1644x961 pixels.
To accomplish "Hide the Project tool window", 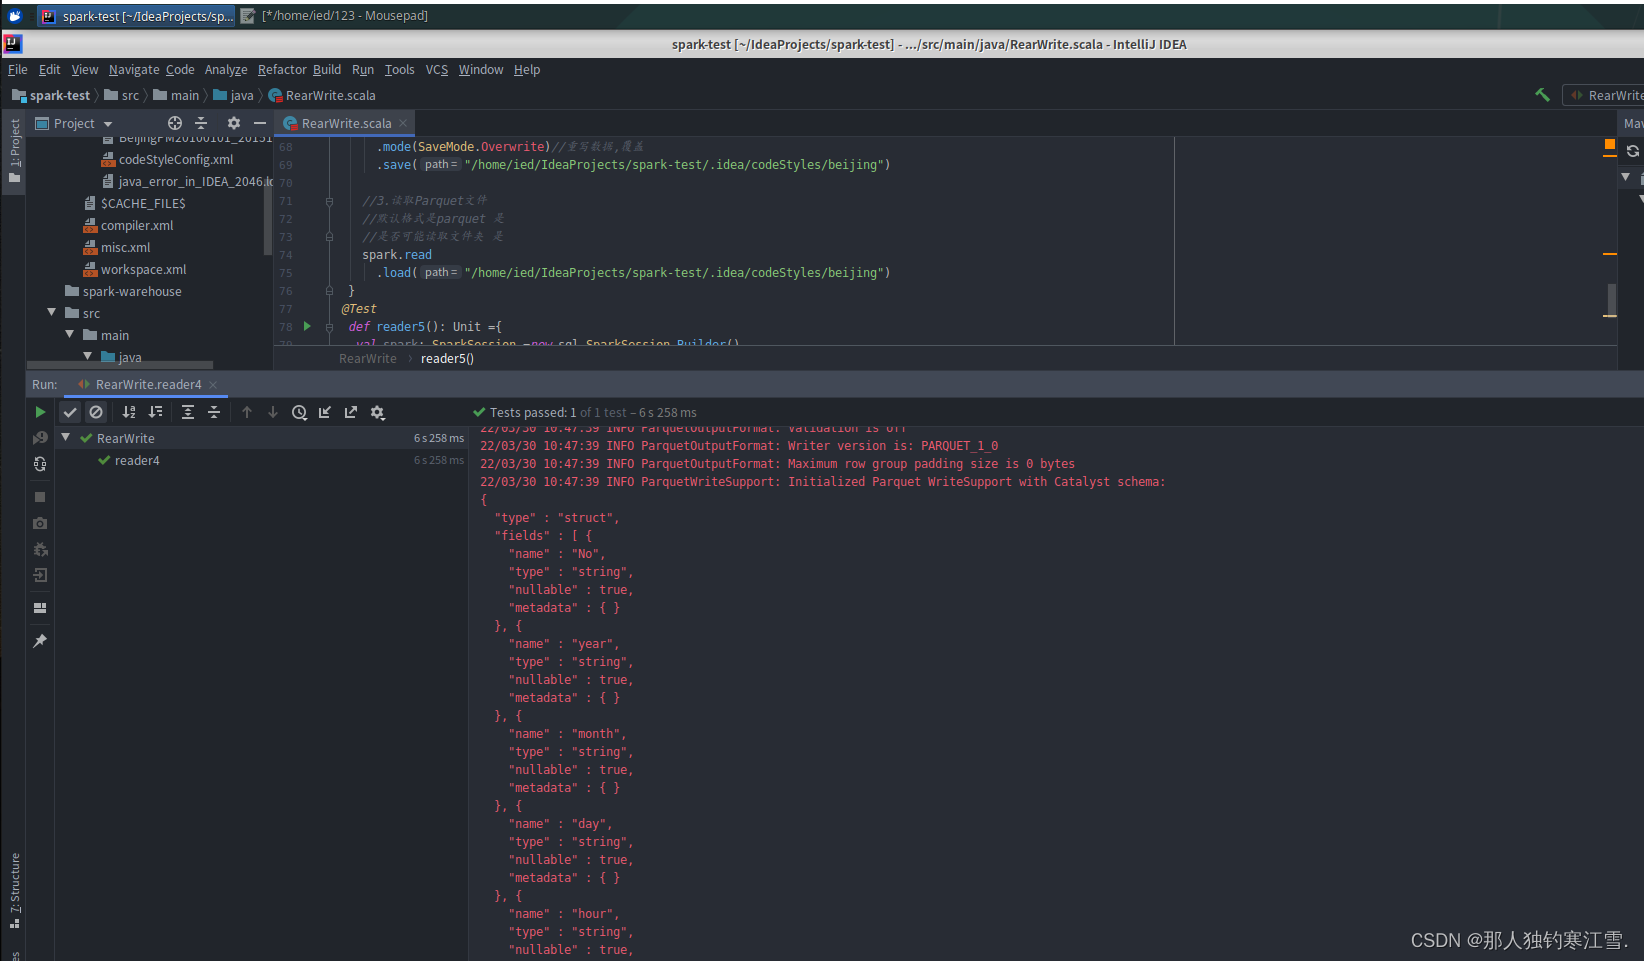I will tap(260, 123).
